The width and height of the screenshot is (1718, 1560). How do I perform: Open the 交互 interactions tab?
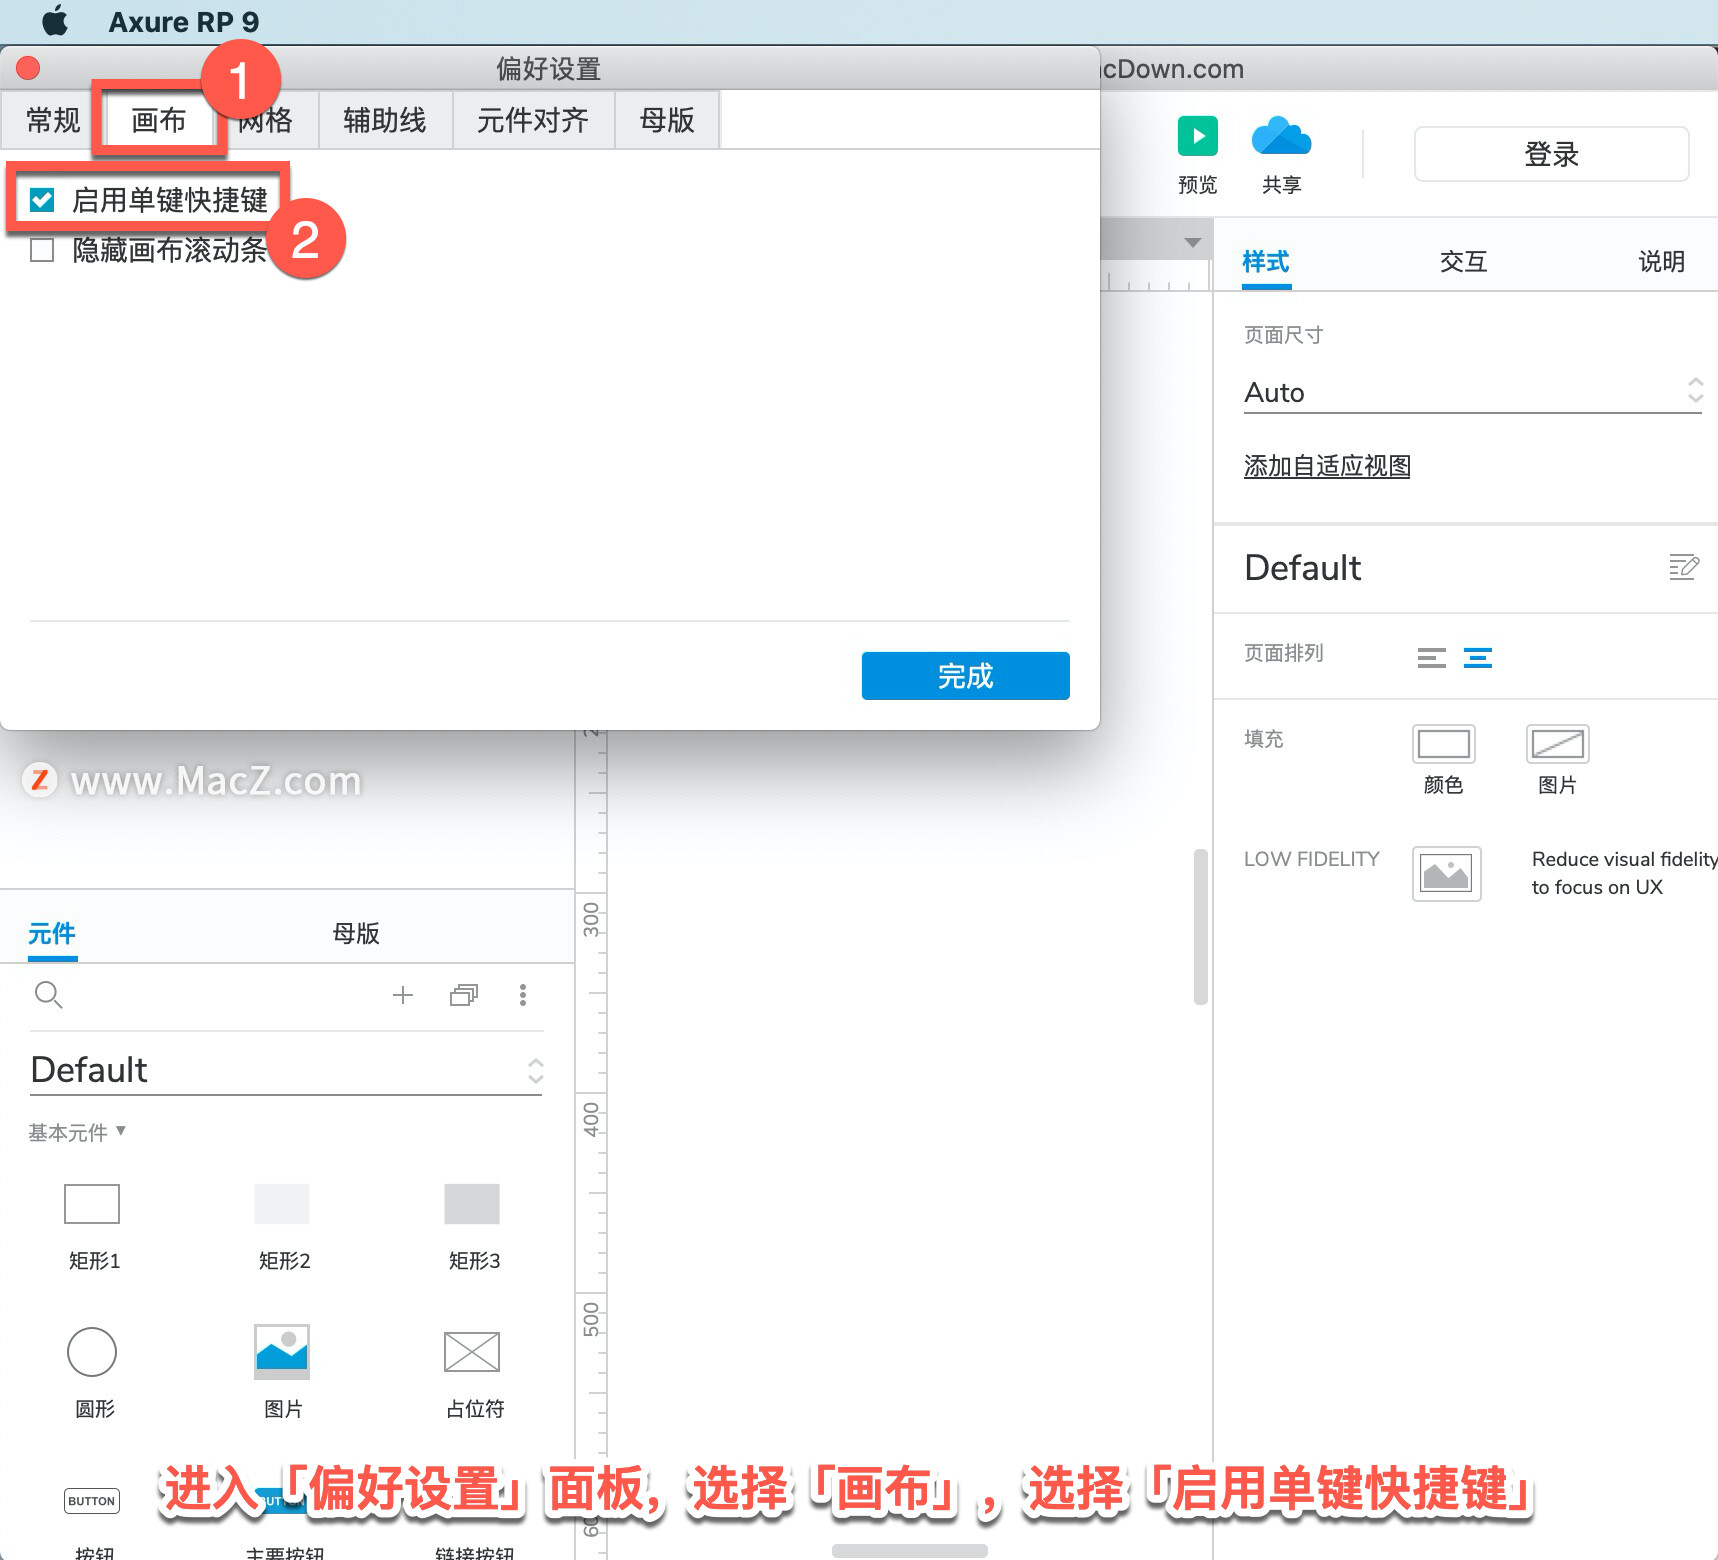point(1464,262)
